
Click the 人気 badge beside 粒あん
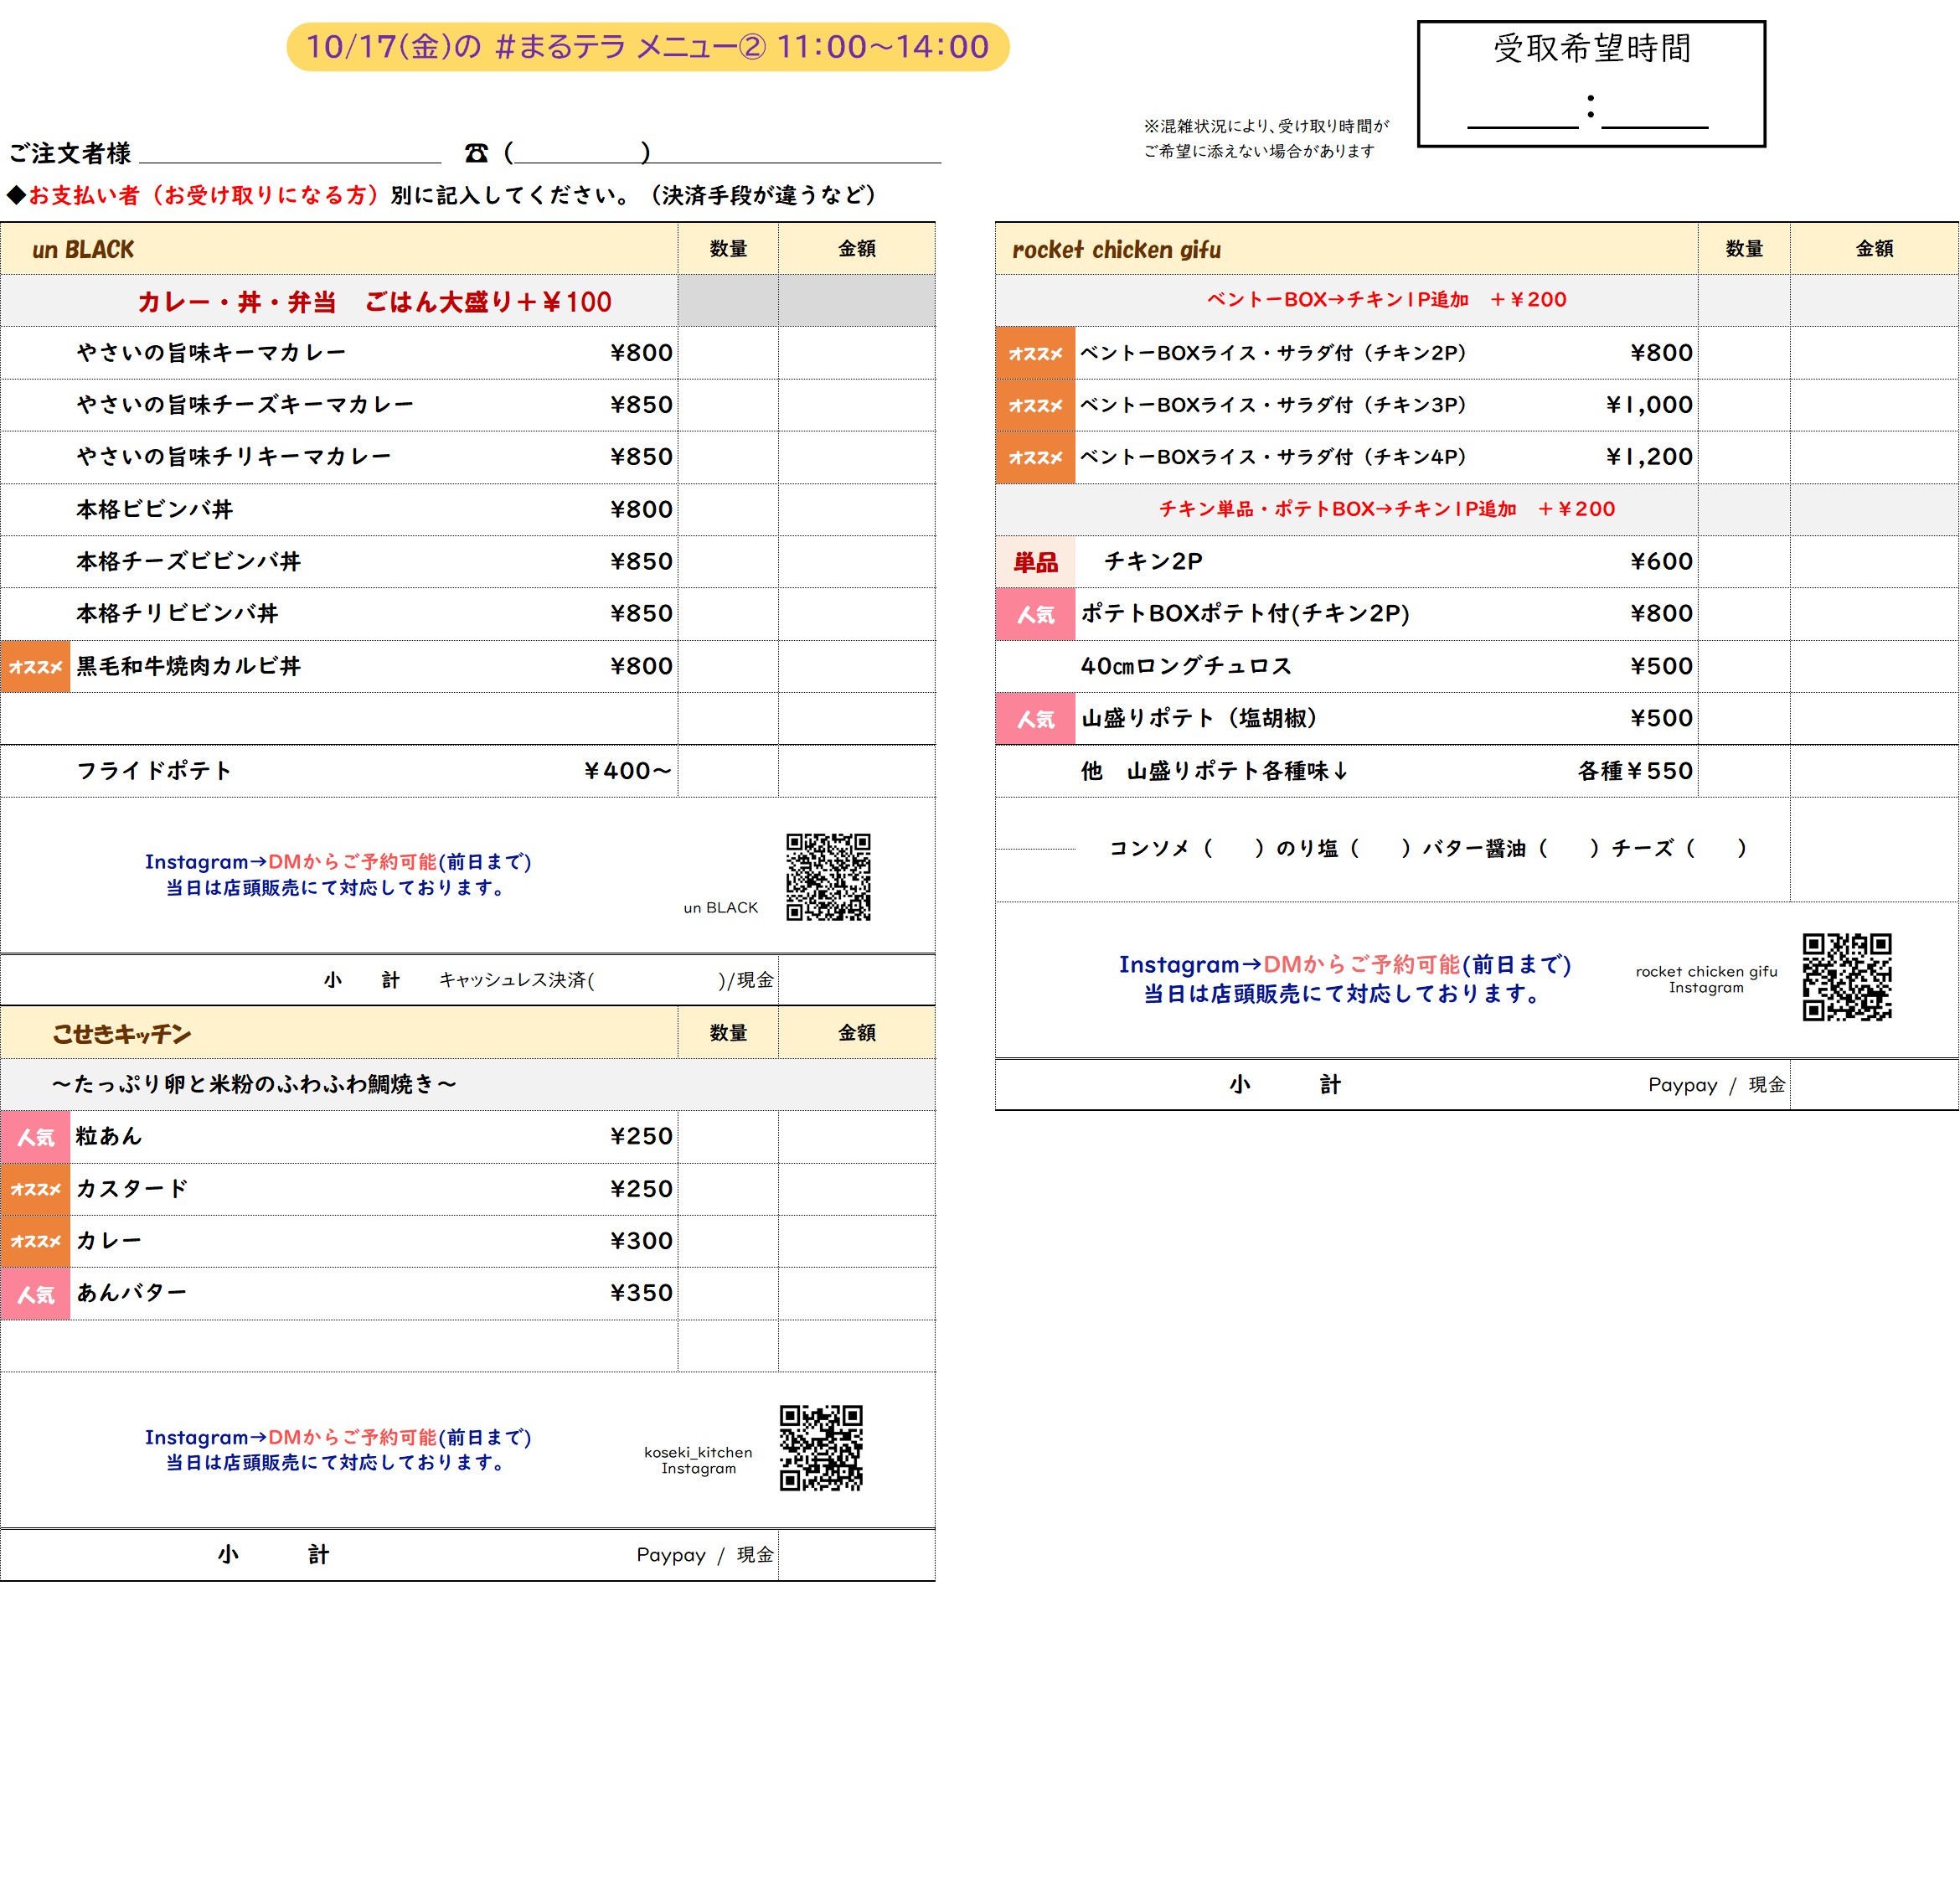[35, 1136]
